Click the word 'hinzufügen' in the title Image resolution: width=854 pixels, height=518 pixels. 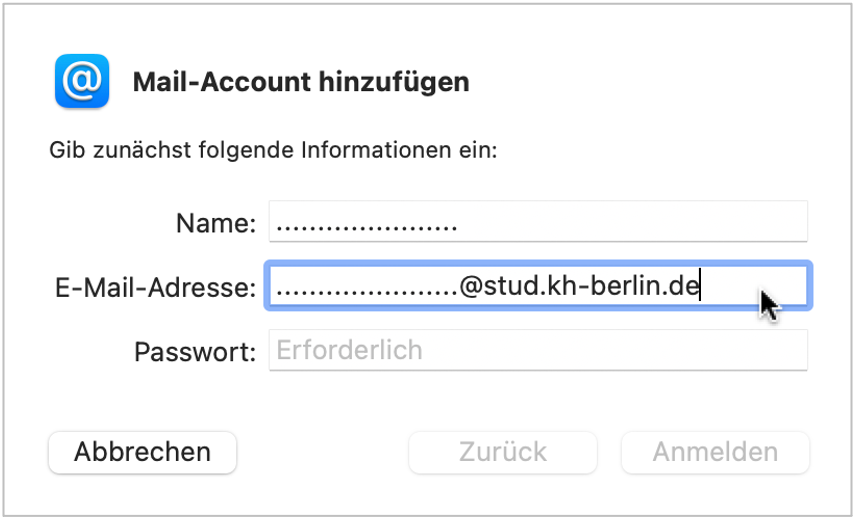tap(394, 82)
